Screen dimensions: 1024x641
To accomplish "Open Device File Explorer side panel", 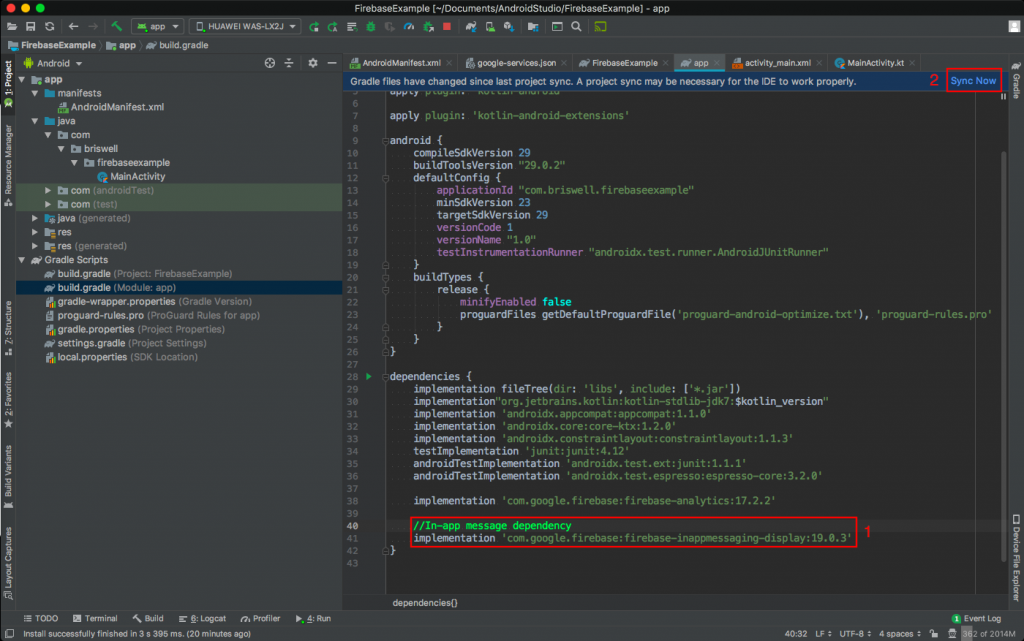I will click(1016, 557).
